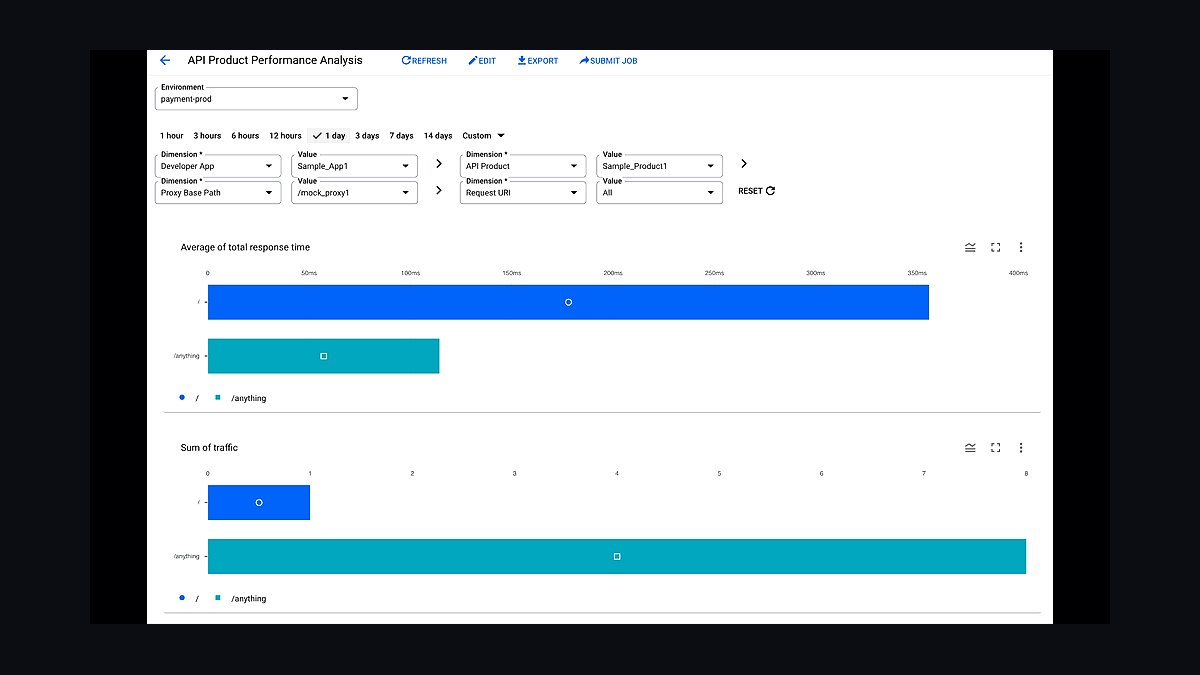Open the Sample_Product1 value dropdown

click(659, 166)
